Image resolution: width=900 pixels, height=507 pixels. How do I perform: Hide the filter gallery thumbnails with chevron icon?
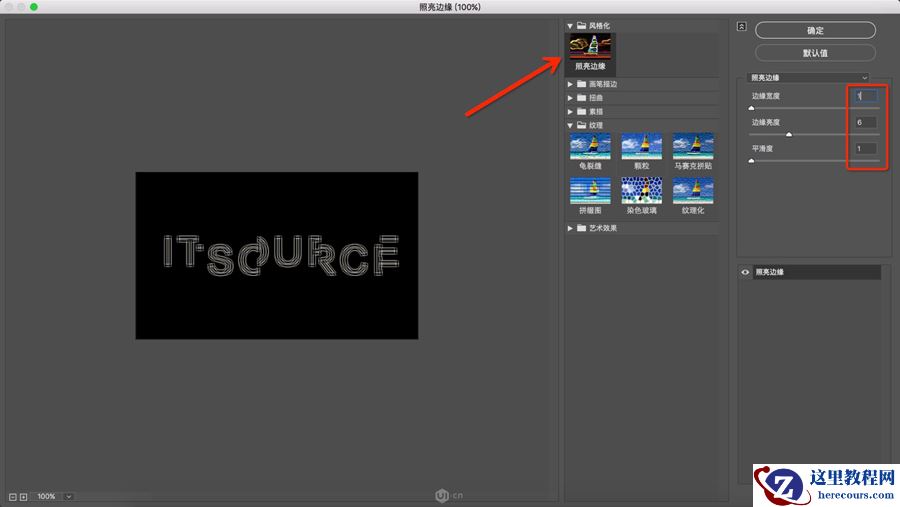point(742,26)
